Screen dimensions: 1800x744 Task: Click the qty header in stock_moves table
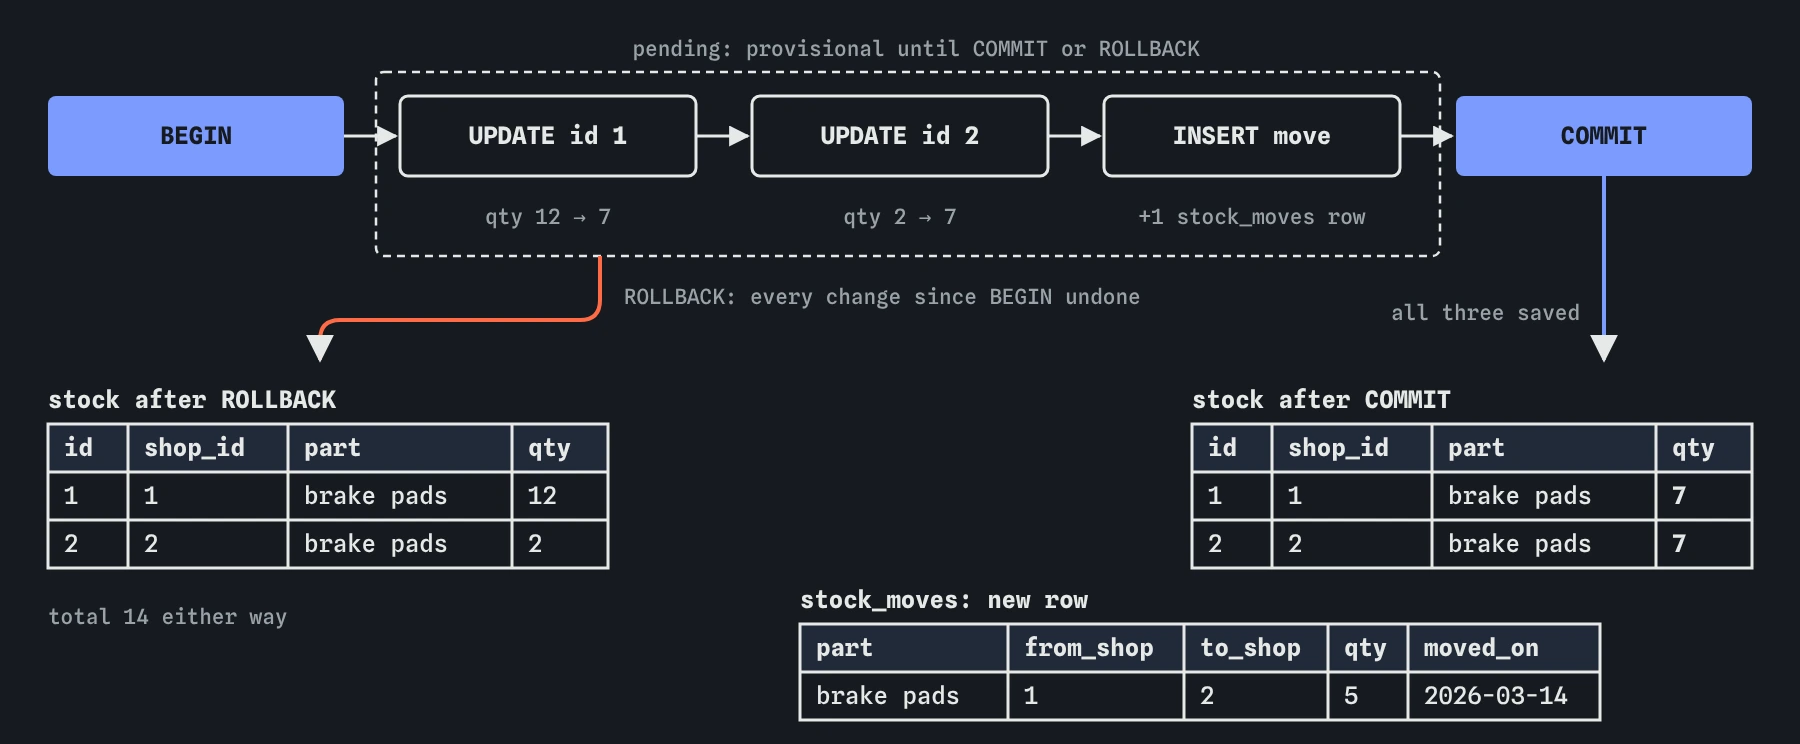1368,648
